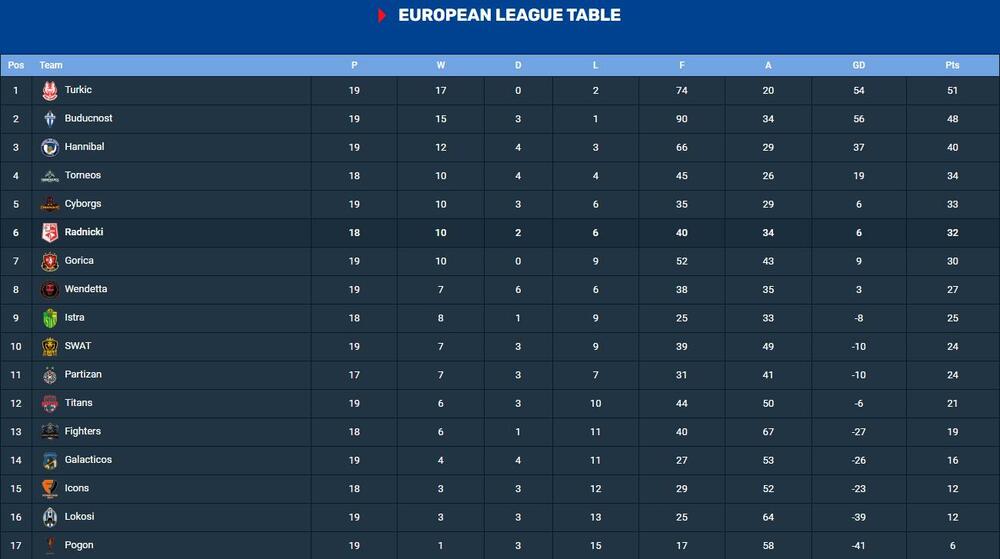Click the Titans team name

pos(79,403)
